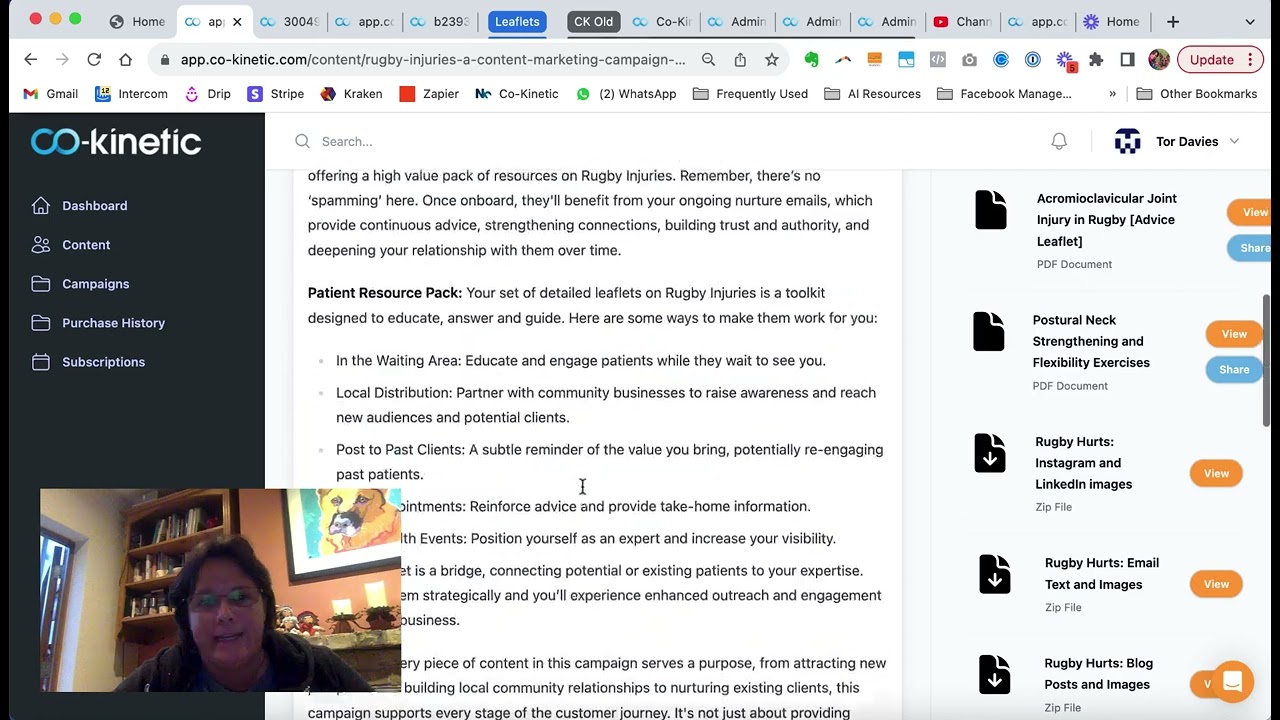Click the address bar URL
This screenshot has width=1280, height=720.
[433, 60]
